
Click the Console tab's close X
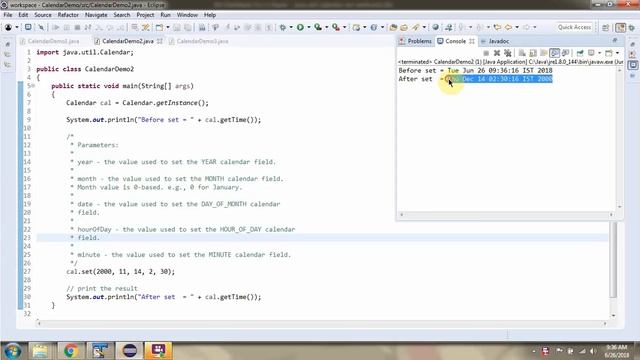tap(472, 41)
